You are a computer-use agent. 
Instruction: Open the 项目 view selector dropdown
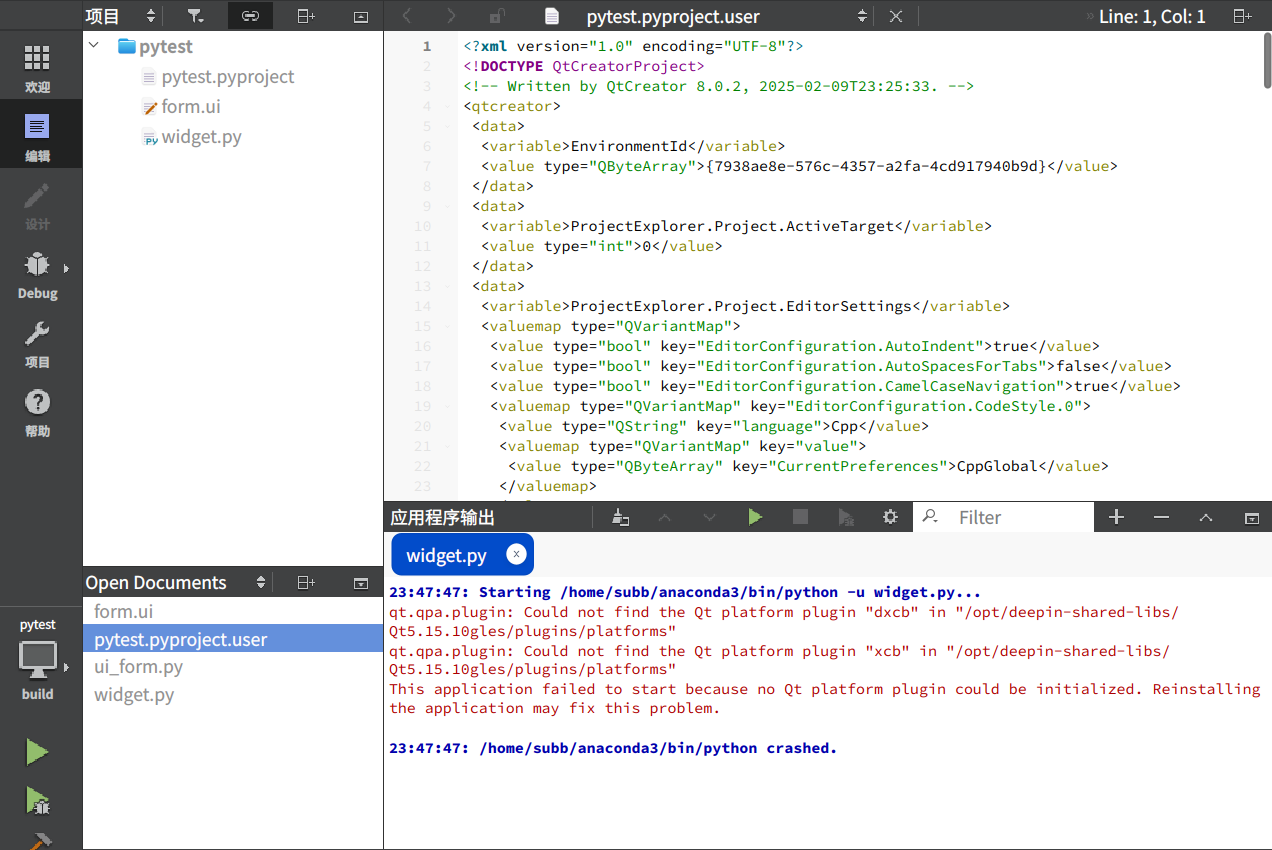121,16
